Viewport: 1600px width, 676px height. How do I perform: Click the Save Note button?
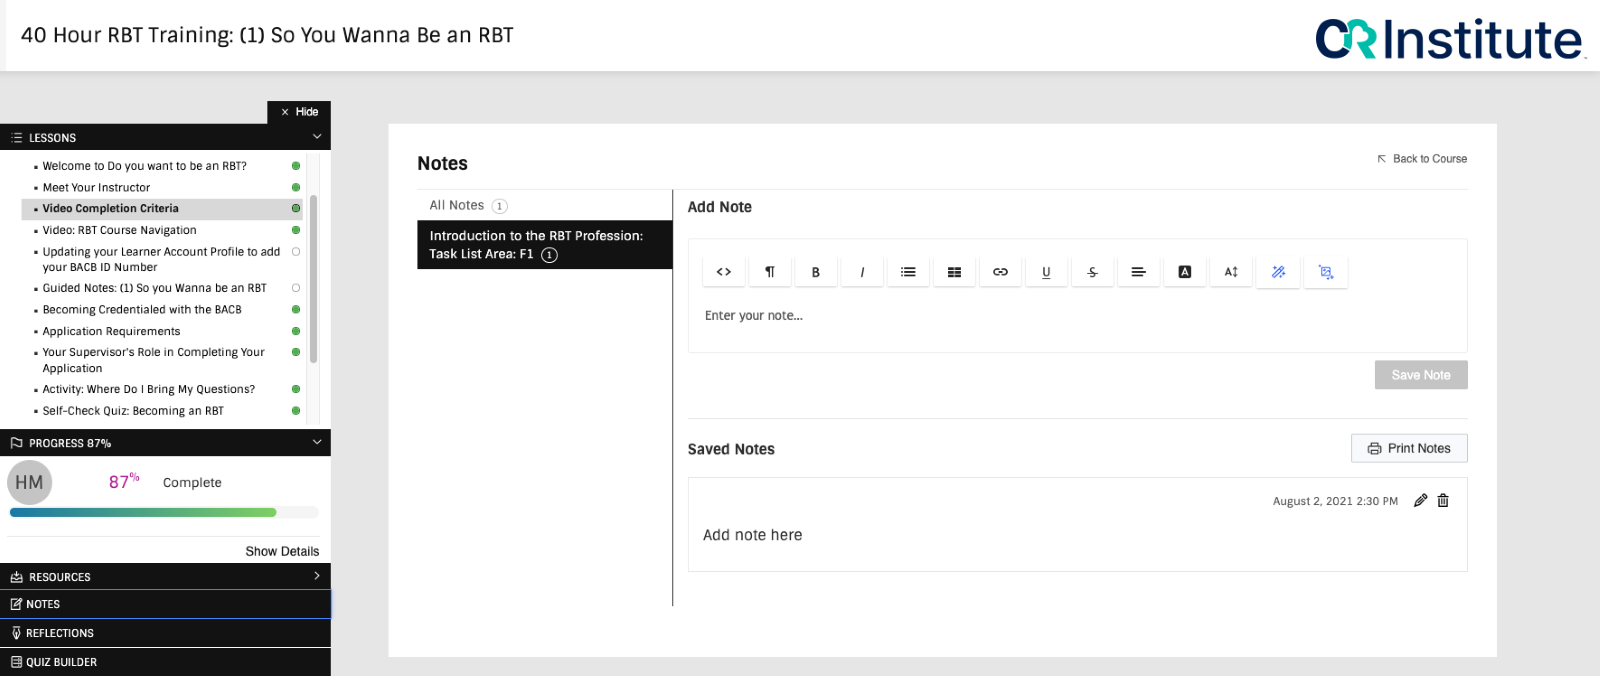(x=1421, y=375)
